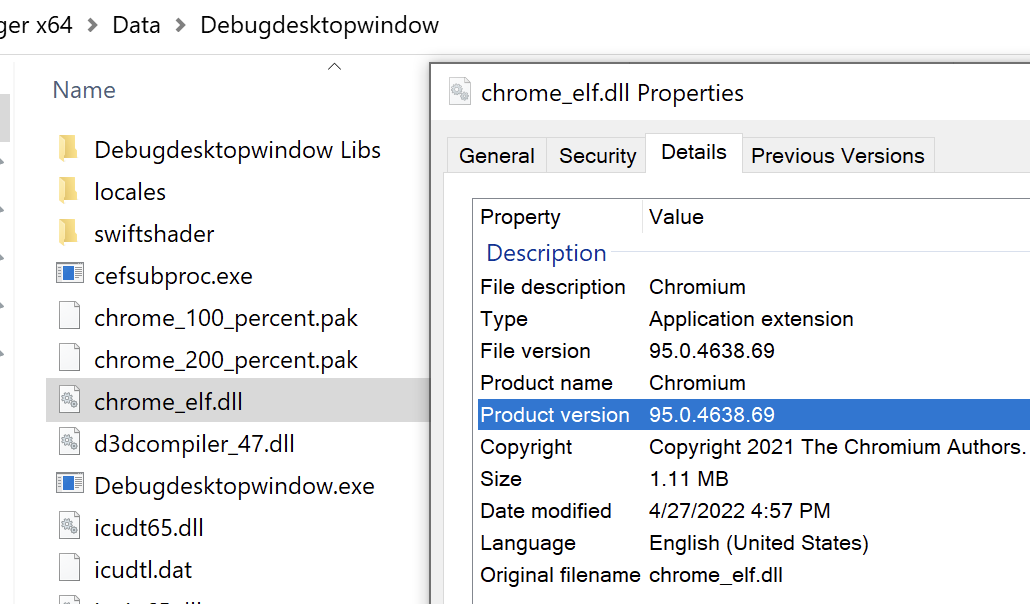Select the Details tab

[x=694, y=152]
